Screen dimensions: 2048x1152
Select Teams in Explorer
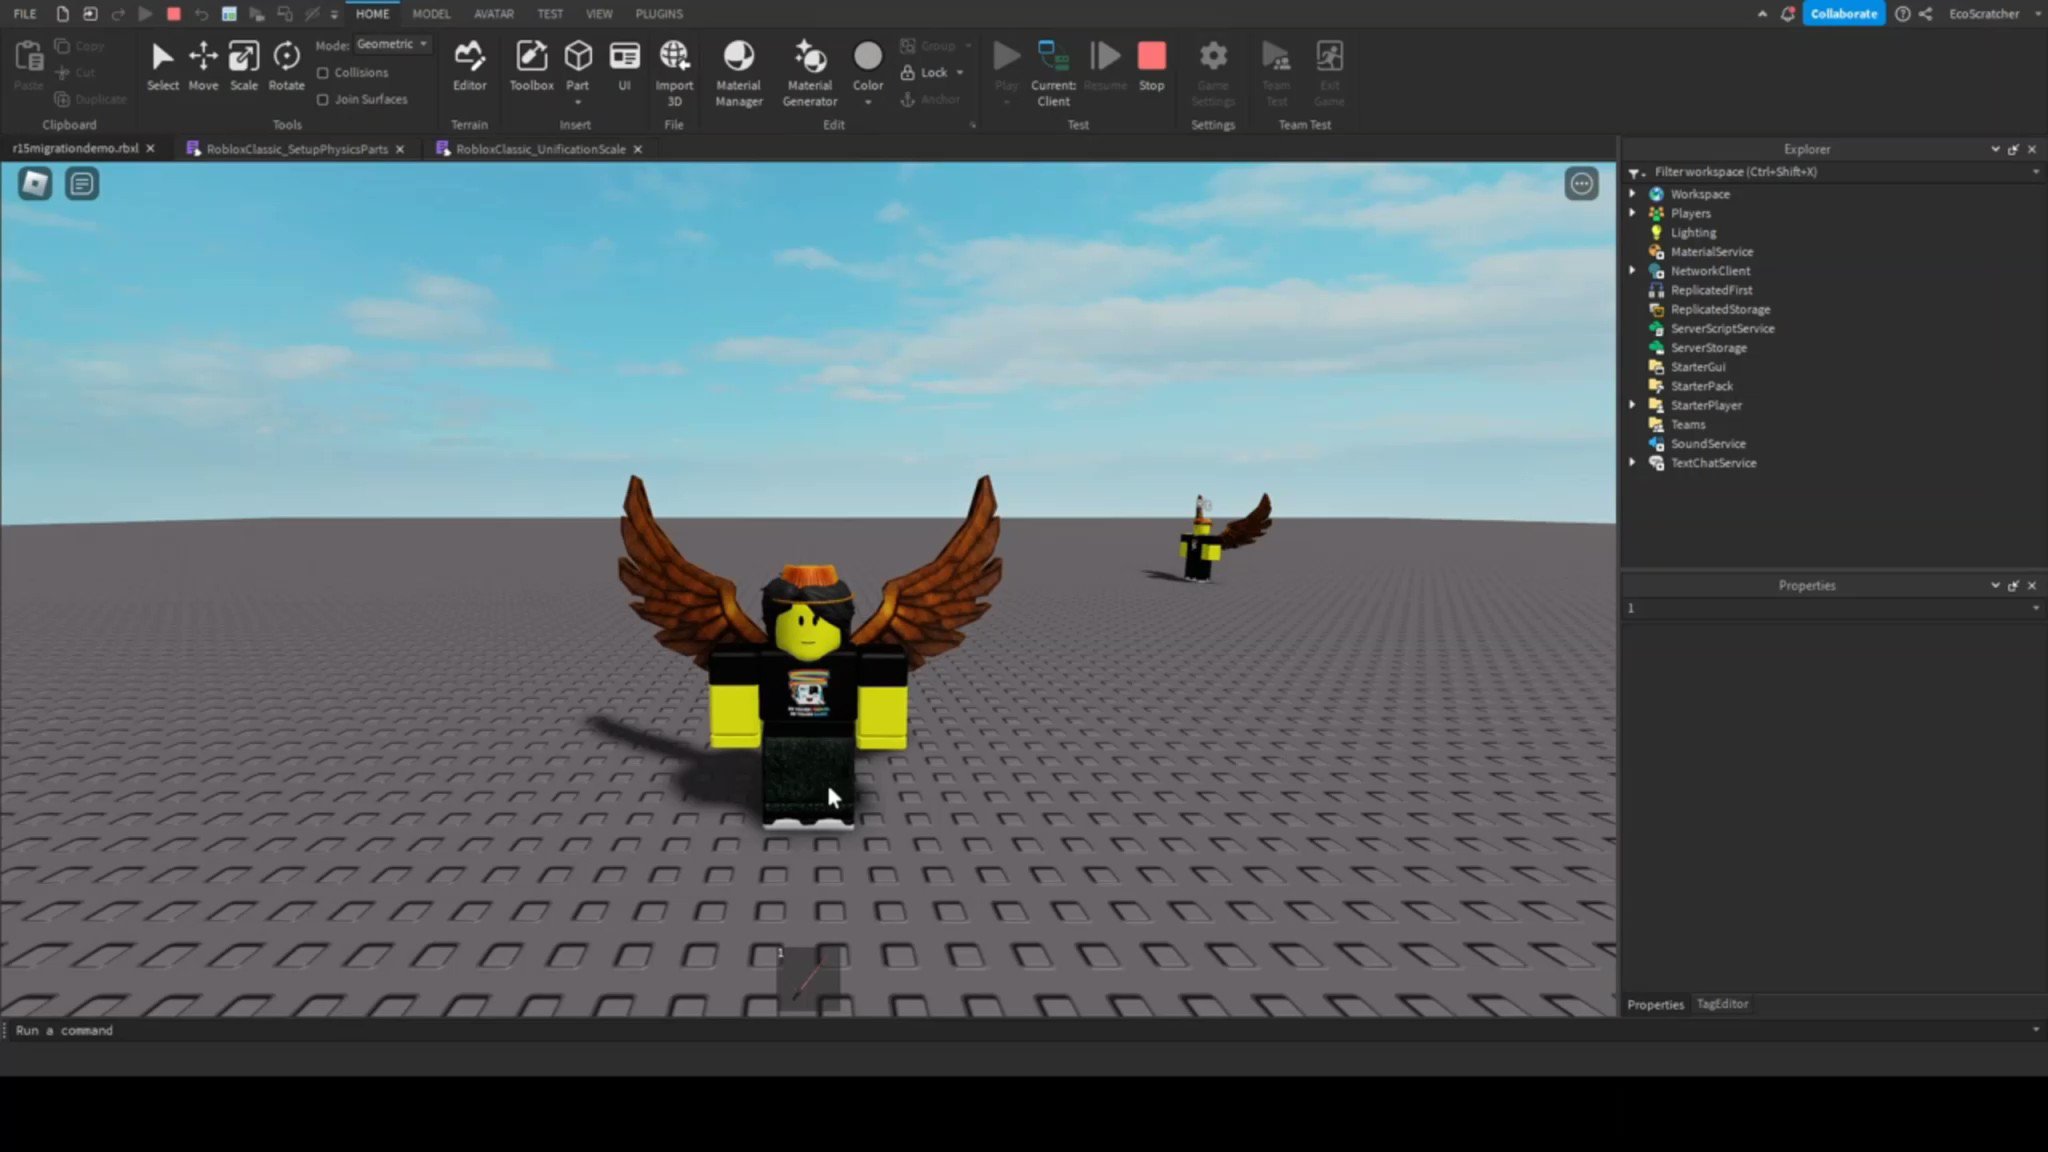point(1688,424)
